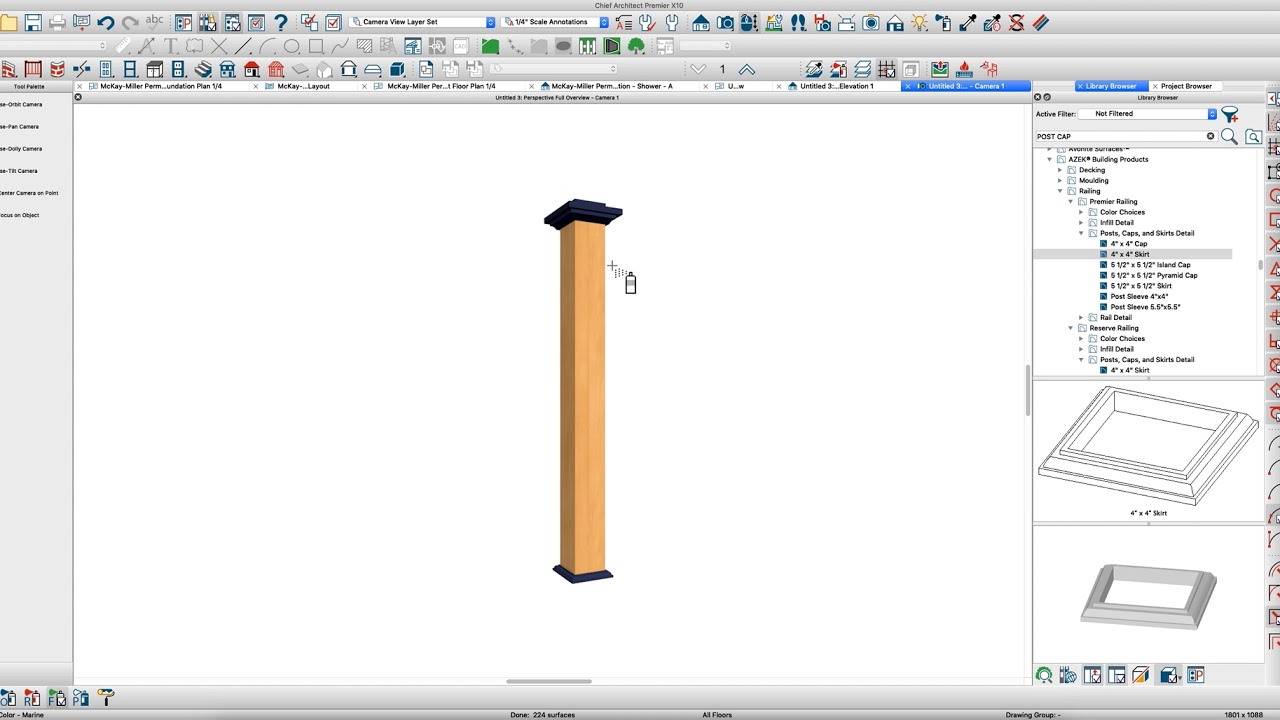This screenshot has width=1280, height=720.
Task: Click the library tree vertical scrollbar
Action: click(x=1260, y=265)
